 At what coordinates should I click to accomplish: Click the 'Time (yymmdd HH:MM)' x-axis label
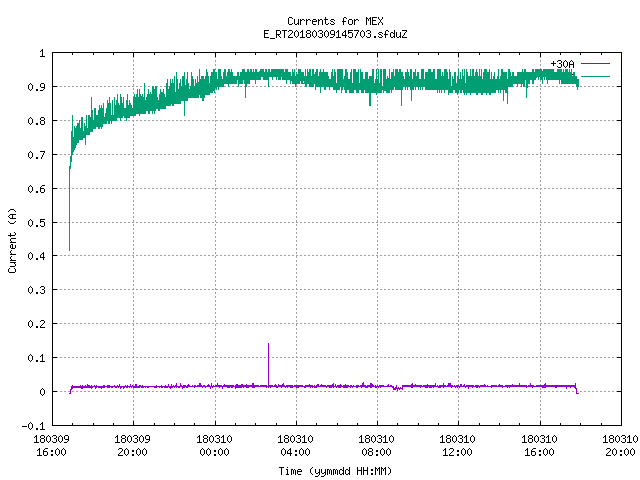point(335,471)
